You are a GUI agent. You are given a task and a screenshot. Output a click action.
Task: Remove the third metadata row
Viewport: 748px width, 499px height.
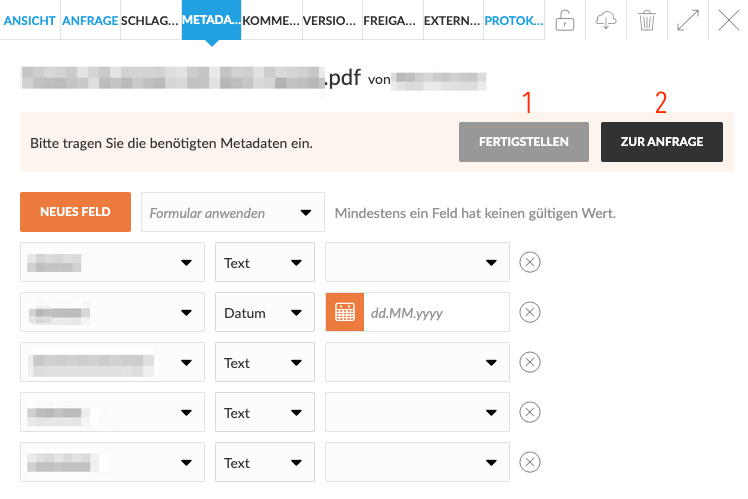point(530,362)
